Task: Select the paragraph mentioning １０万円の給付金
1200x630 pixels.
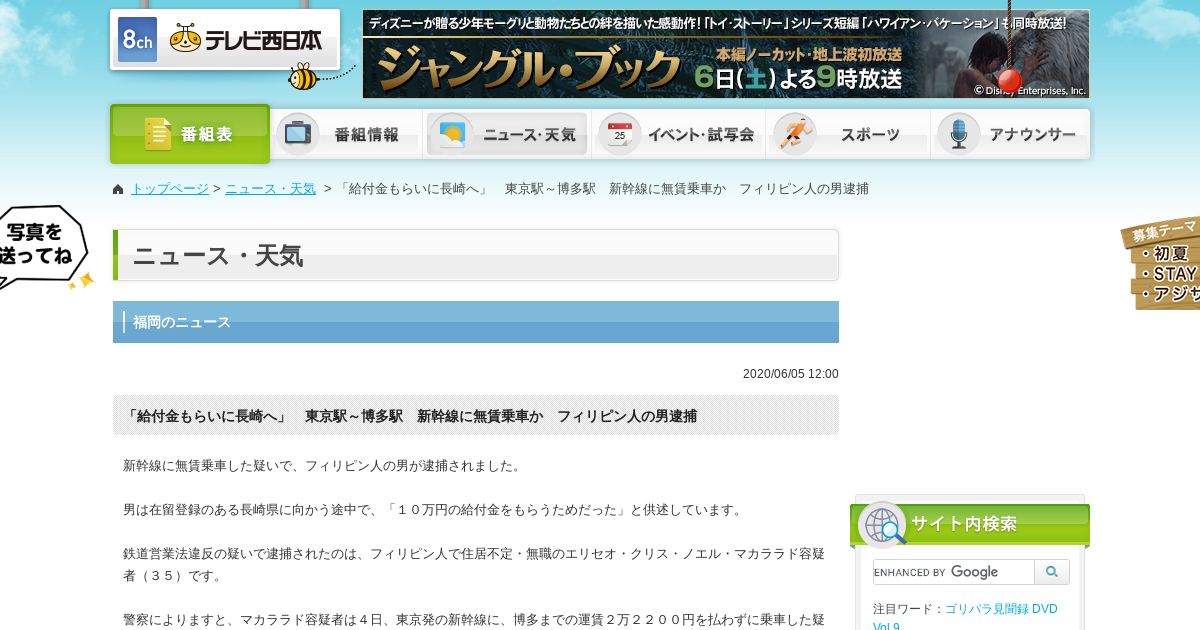Action: (433, 510)
